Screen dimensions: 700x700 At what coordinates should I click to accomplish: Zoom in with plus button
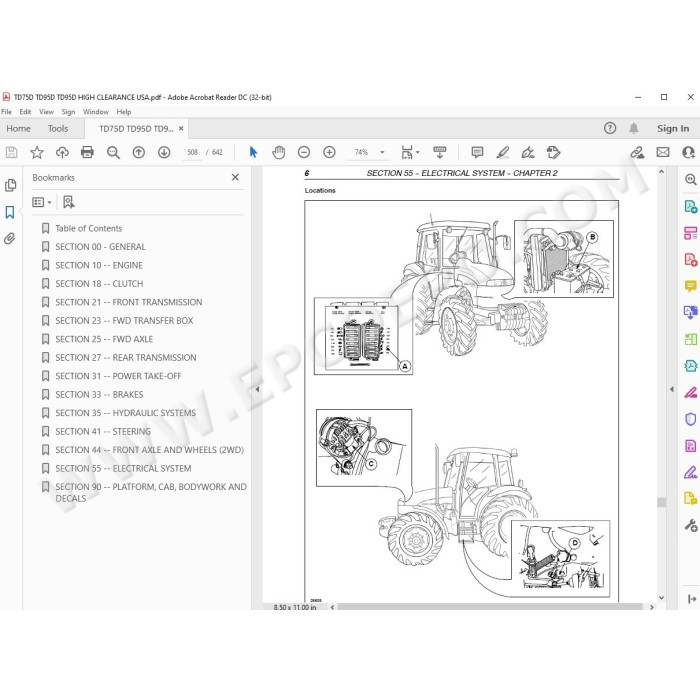click(329, 153)
